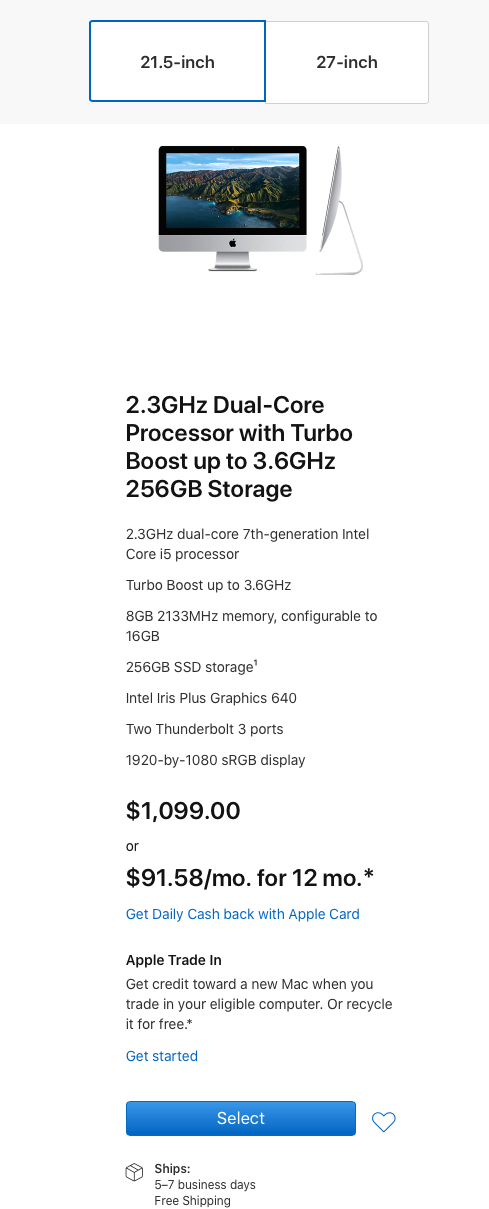Click the iMac front-view image

tap(232, 207)
